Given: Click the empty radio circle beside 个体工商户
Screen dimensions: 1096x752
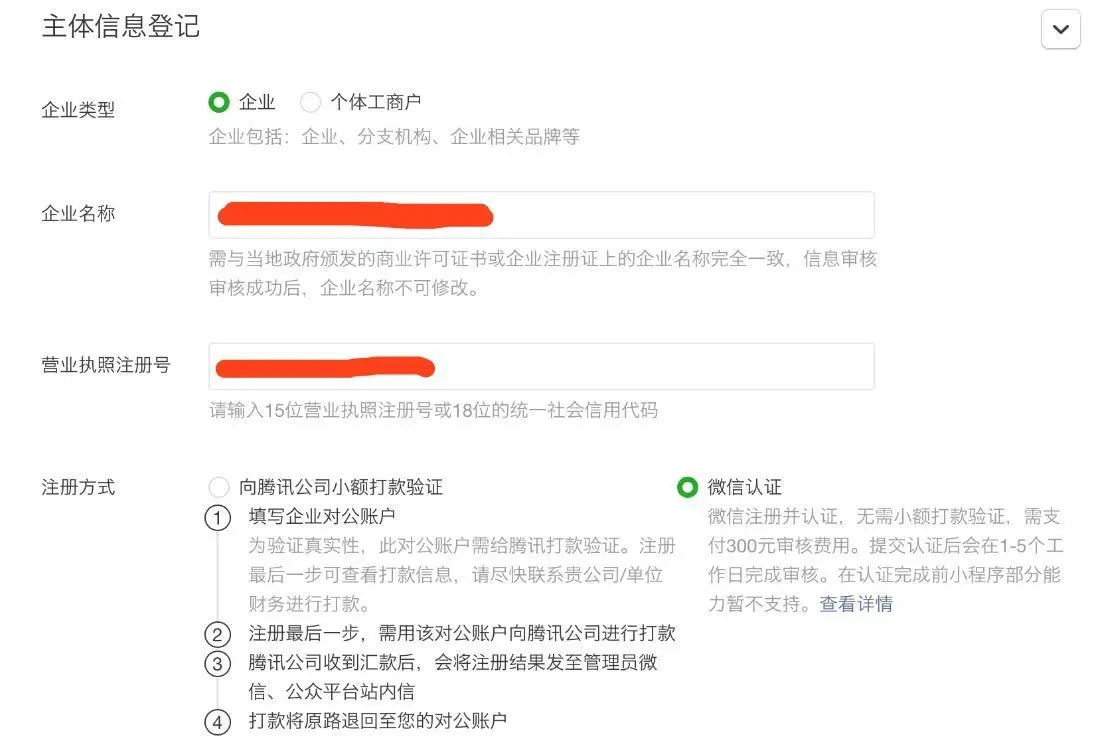Looking at the screenshot, I should coord(311,101).
